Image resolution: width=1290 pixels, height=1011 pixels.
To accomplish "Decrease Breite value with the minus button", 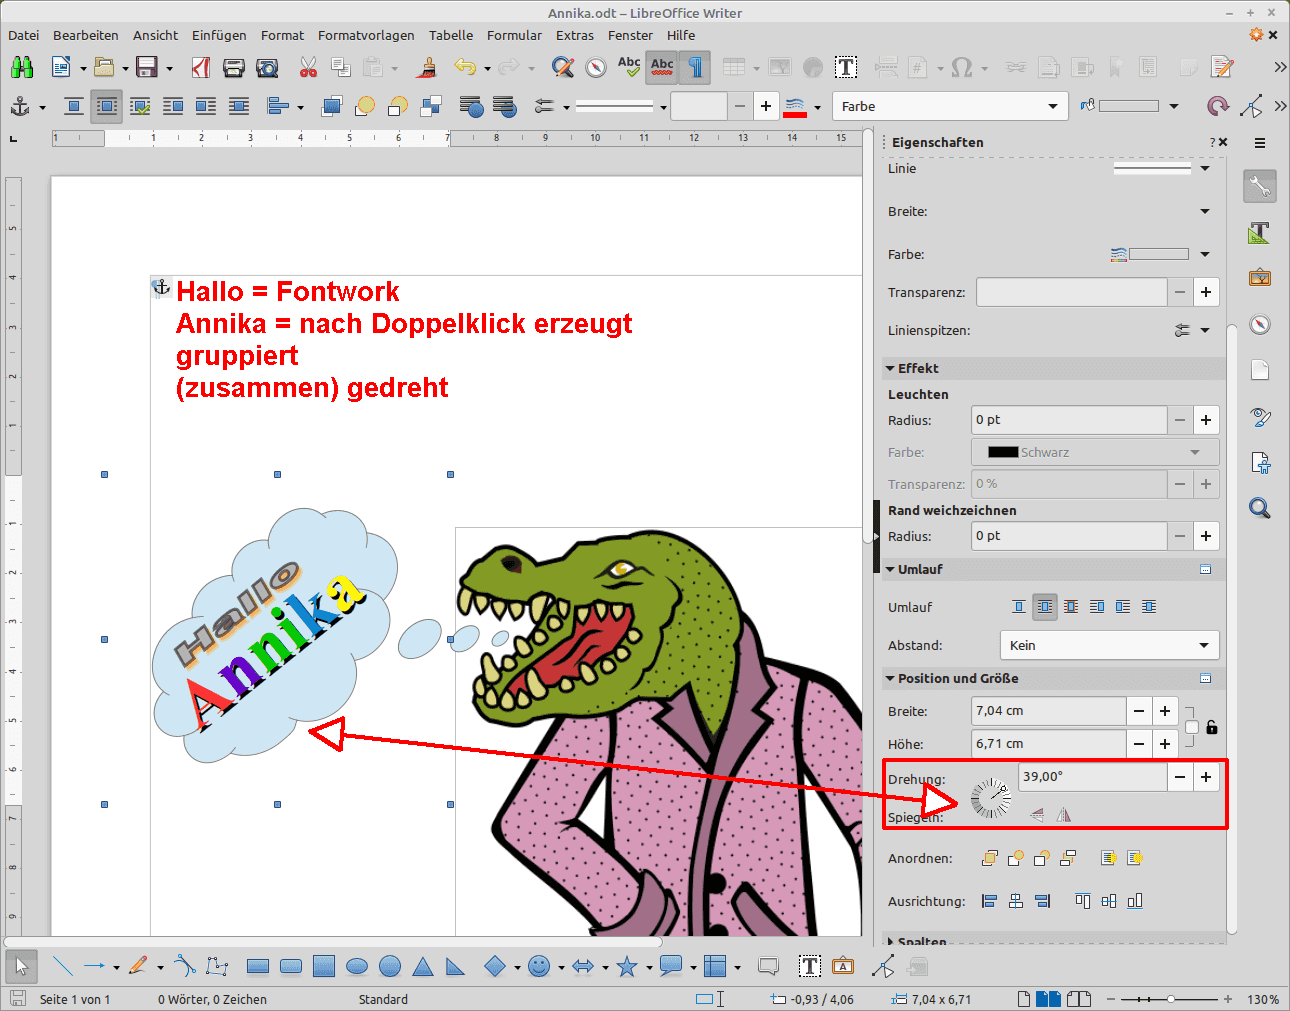I will 1139,711.
